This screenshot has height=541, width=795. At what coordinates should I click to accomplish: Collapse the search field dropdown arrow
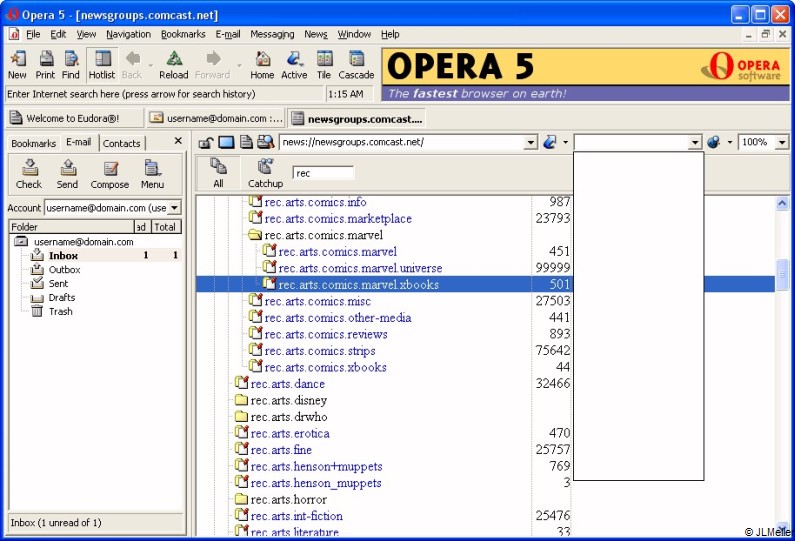coord(695,142)
